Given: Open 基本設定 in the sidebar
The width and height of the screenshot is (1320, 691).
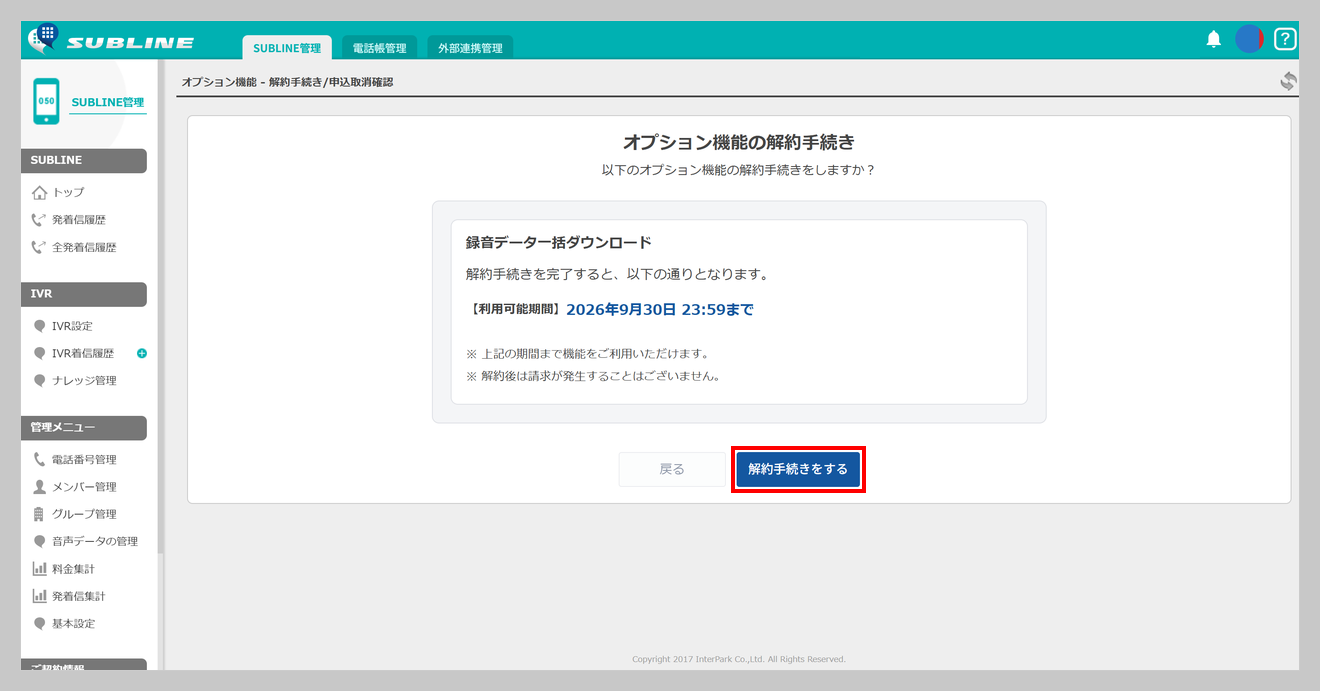Looking at the screenshot, I should coord(73,623).
